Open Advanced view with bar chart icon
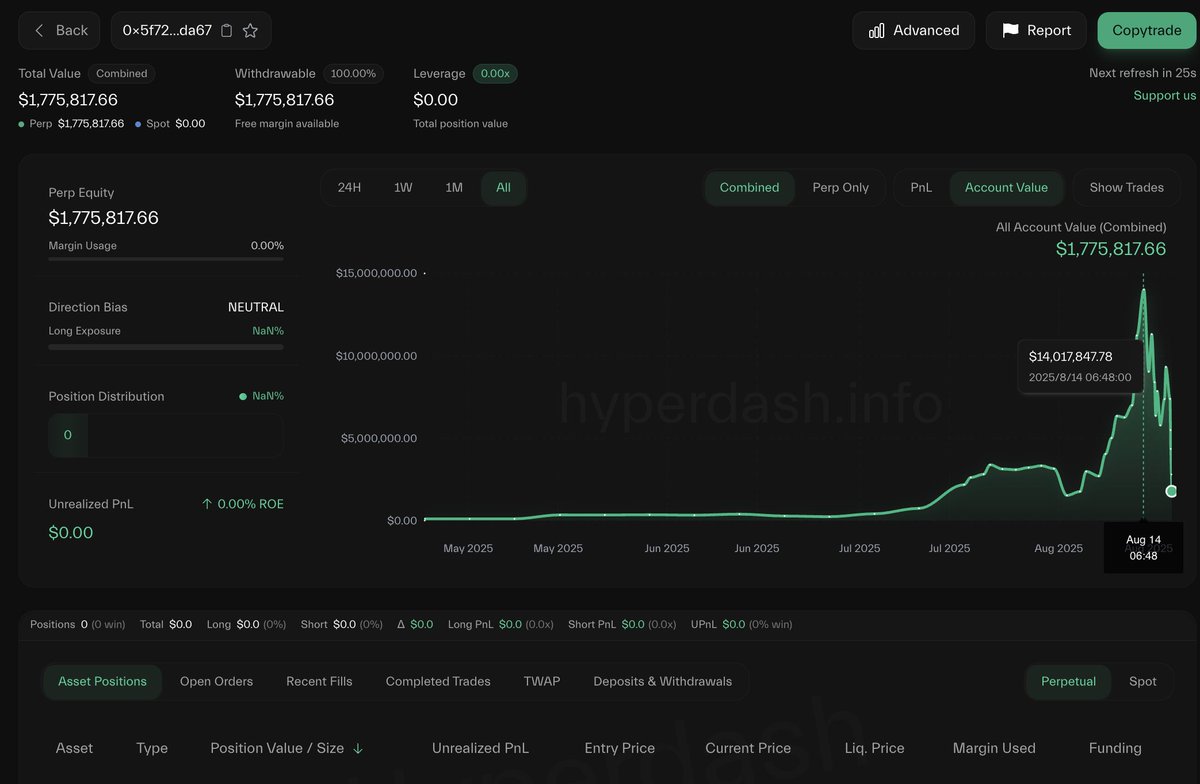Image resolution: width=1200 pixels, height=784 pixels. coord(914,31)
